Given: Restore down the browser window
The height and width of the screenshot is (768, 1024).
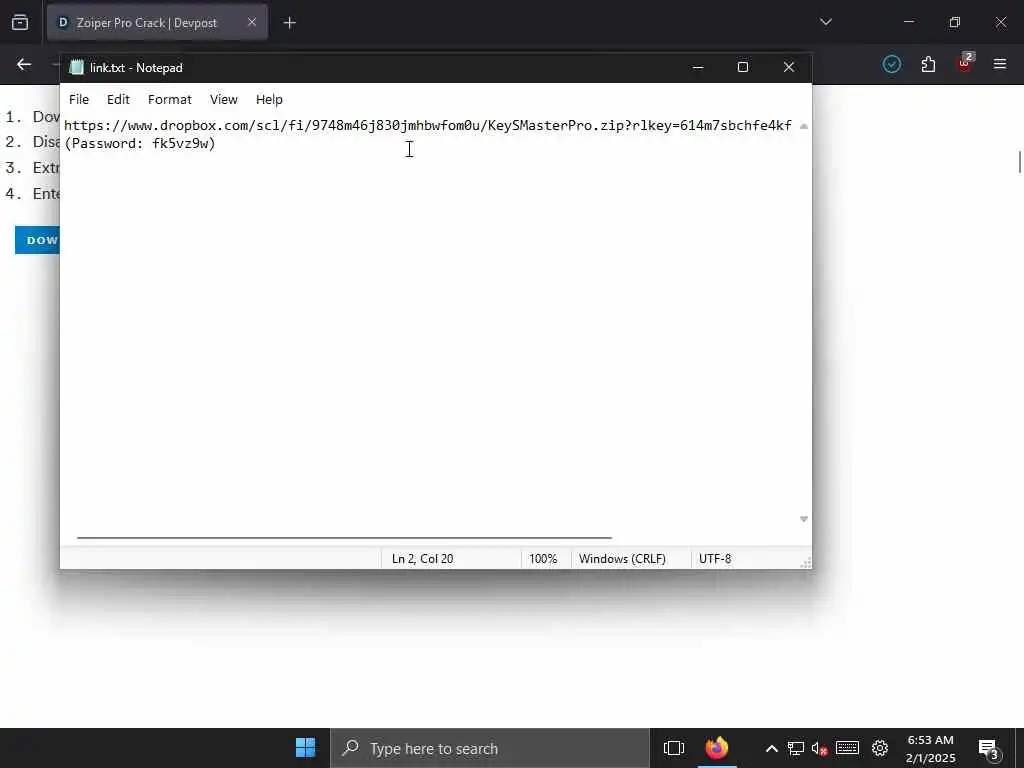Looking at the screenshot, I should click(x=955, y=22).
